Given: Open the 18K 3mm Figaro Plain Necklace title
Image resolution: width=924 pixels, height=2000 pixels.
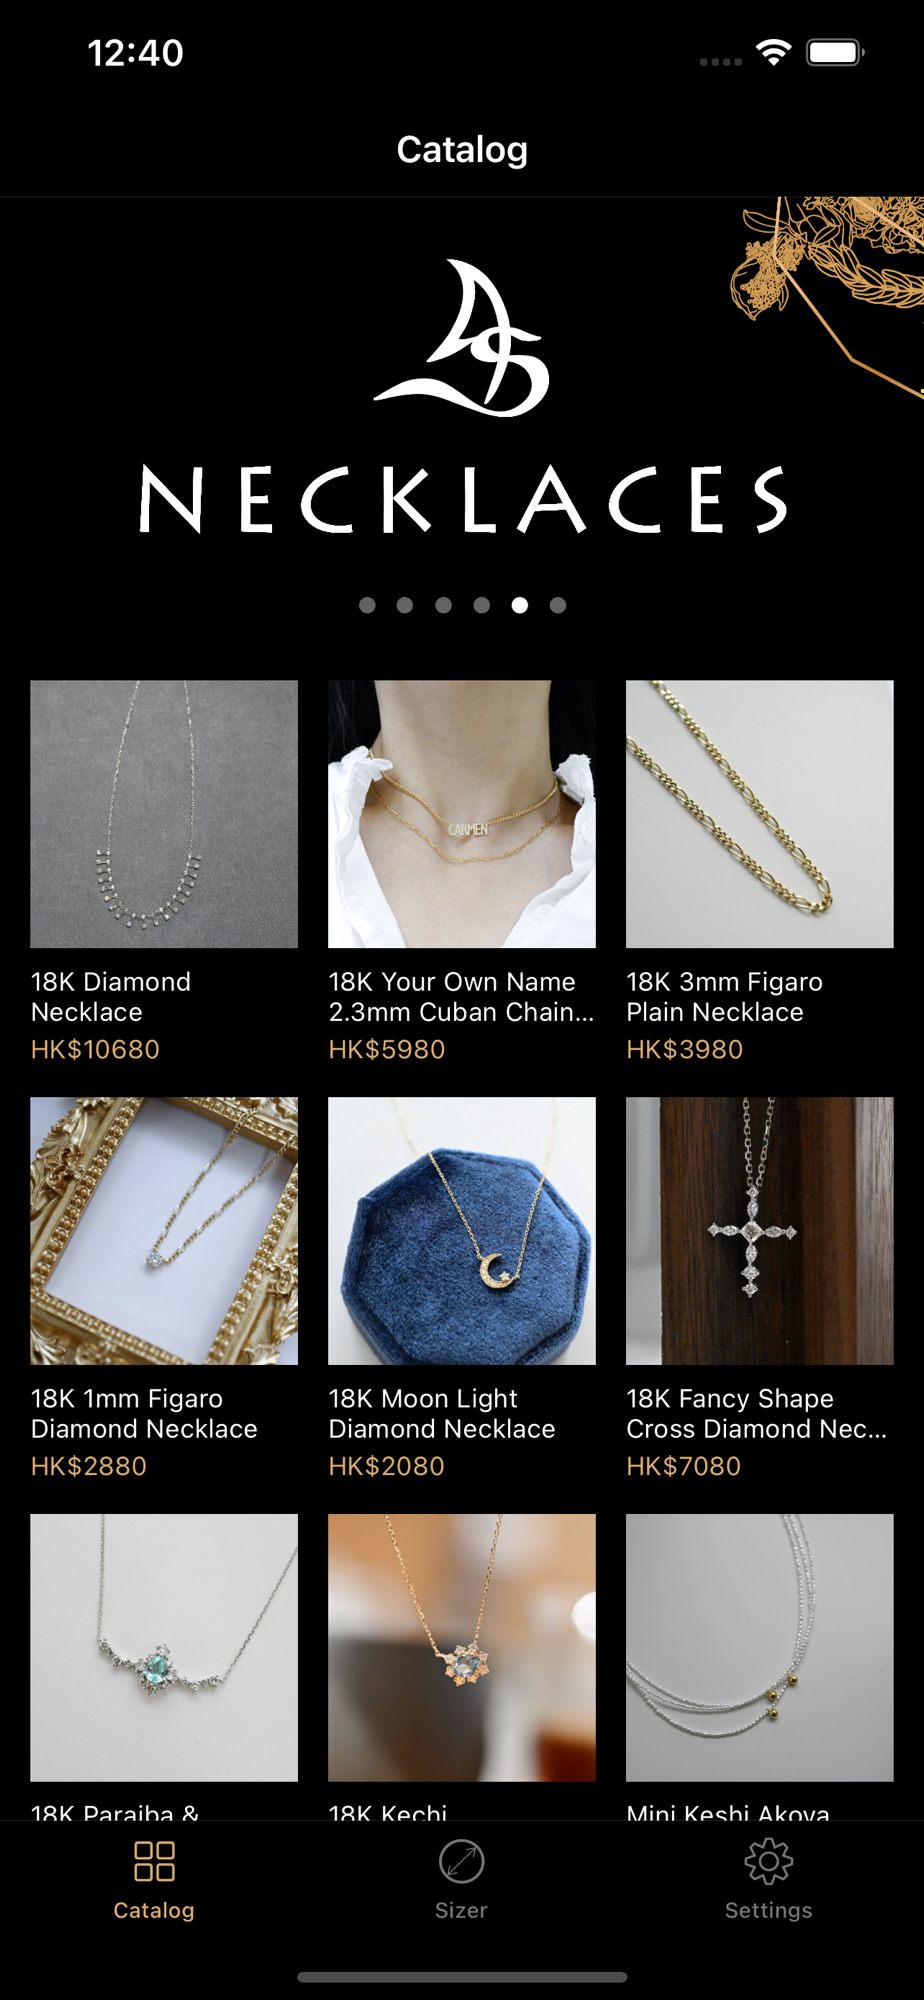Looking at the screenshot, I should (x=724, y=997).
